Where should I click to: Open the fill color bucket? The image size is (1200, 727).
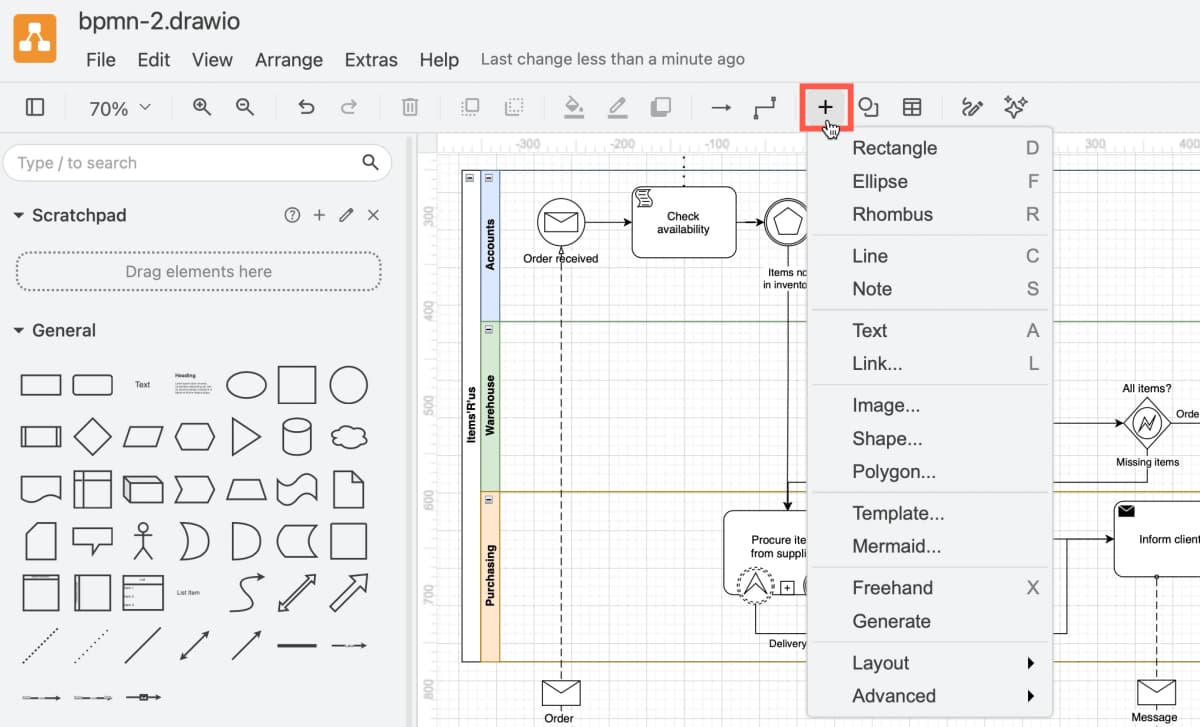574,107
